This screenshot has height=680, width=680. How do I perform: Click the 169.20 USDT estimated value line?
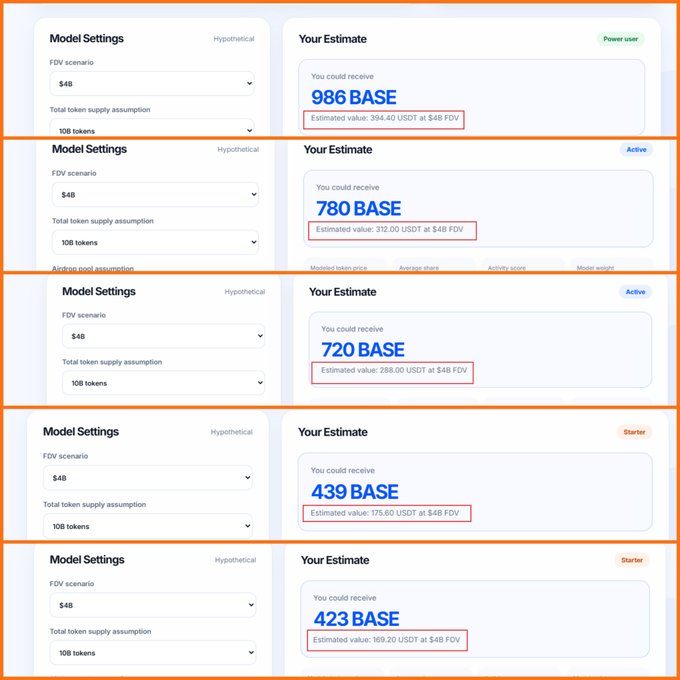[x=386, y=640]
